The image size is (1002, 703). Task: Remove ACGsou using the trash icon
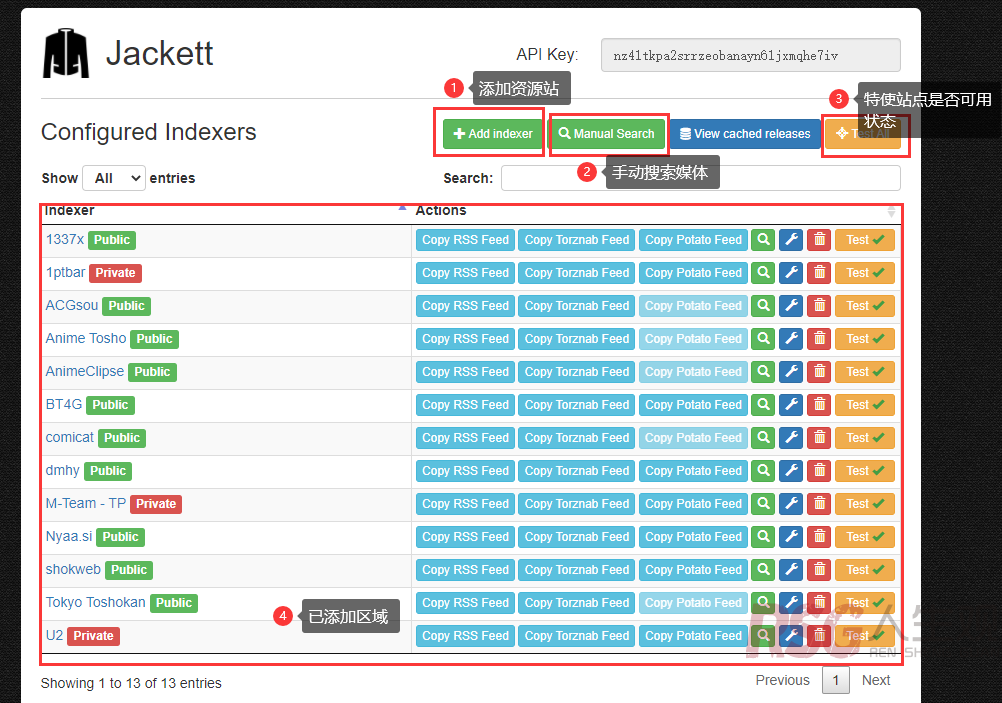coord(819,305)
